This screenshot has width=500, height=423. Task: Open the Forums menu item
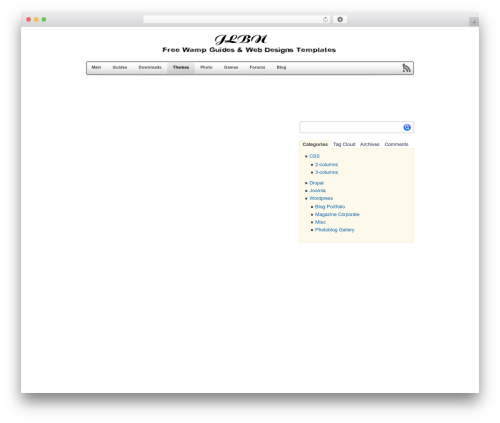(257, 67)
